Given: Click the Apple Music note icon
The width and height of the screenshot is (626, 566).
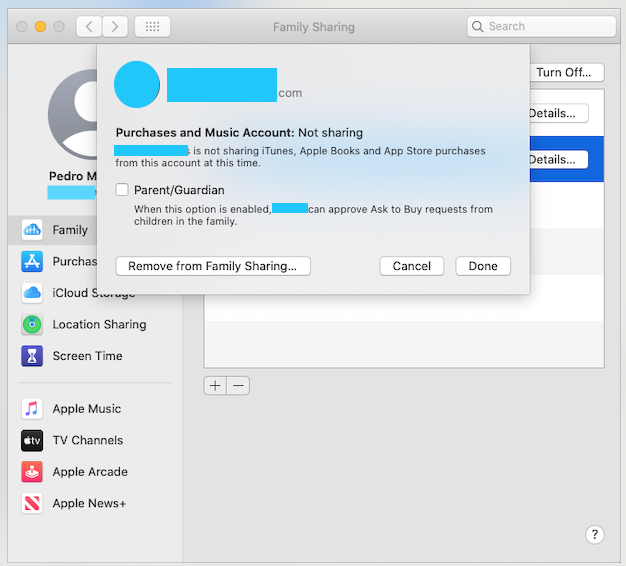Looking at the screenshot, I should tap(32, 409).
